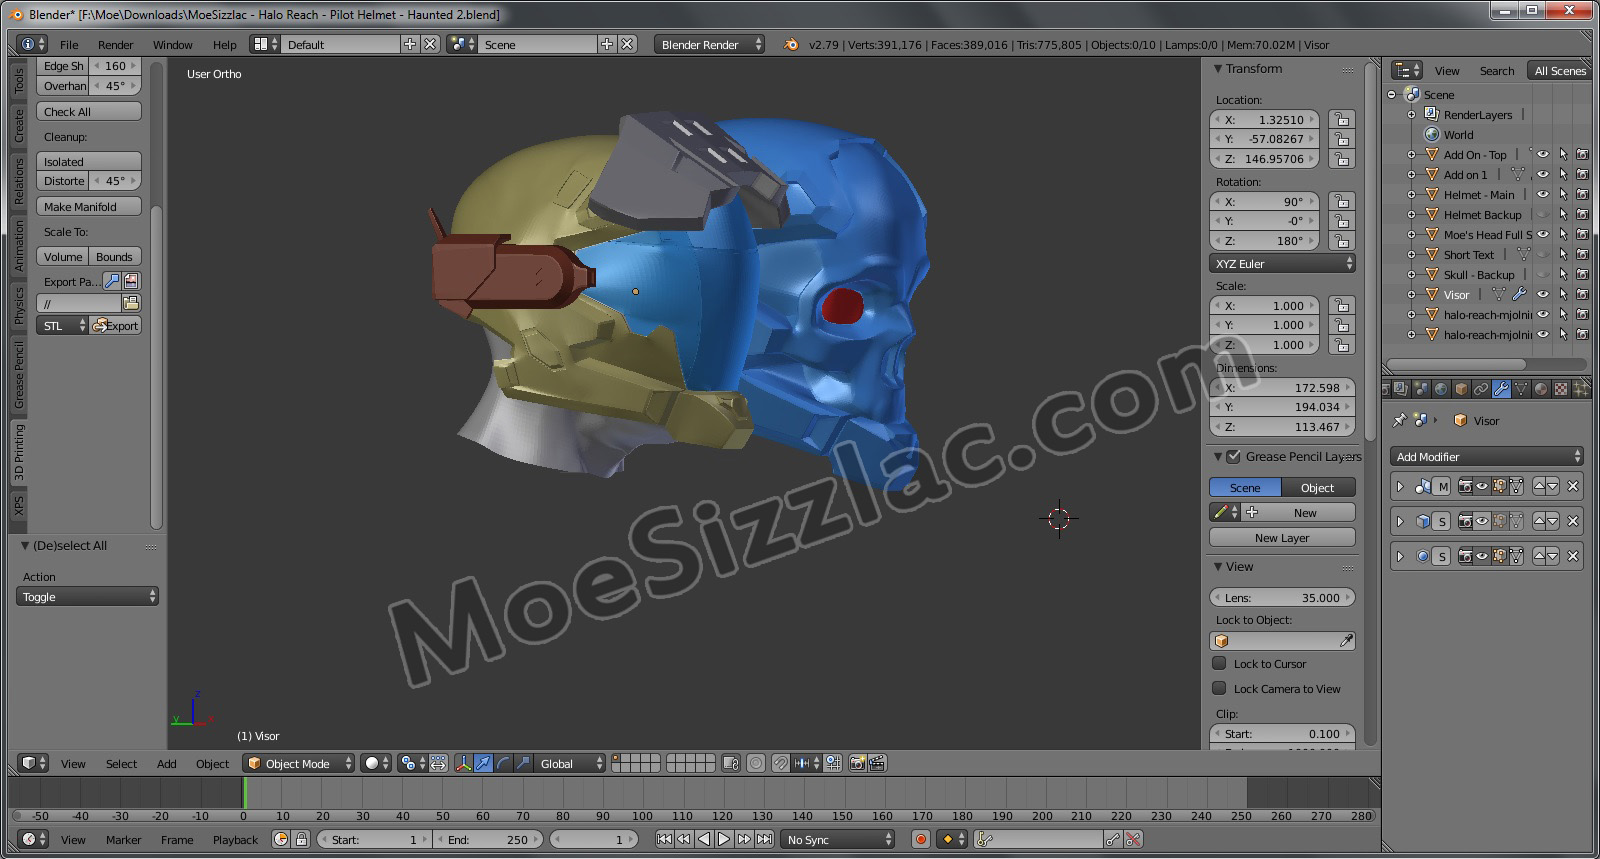This screenshot has width=1600, height=859.
Task: Toggle visibility of the Visor object
Action: 1543,295
